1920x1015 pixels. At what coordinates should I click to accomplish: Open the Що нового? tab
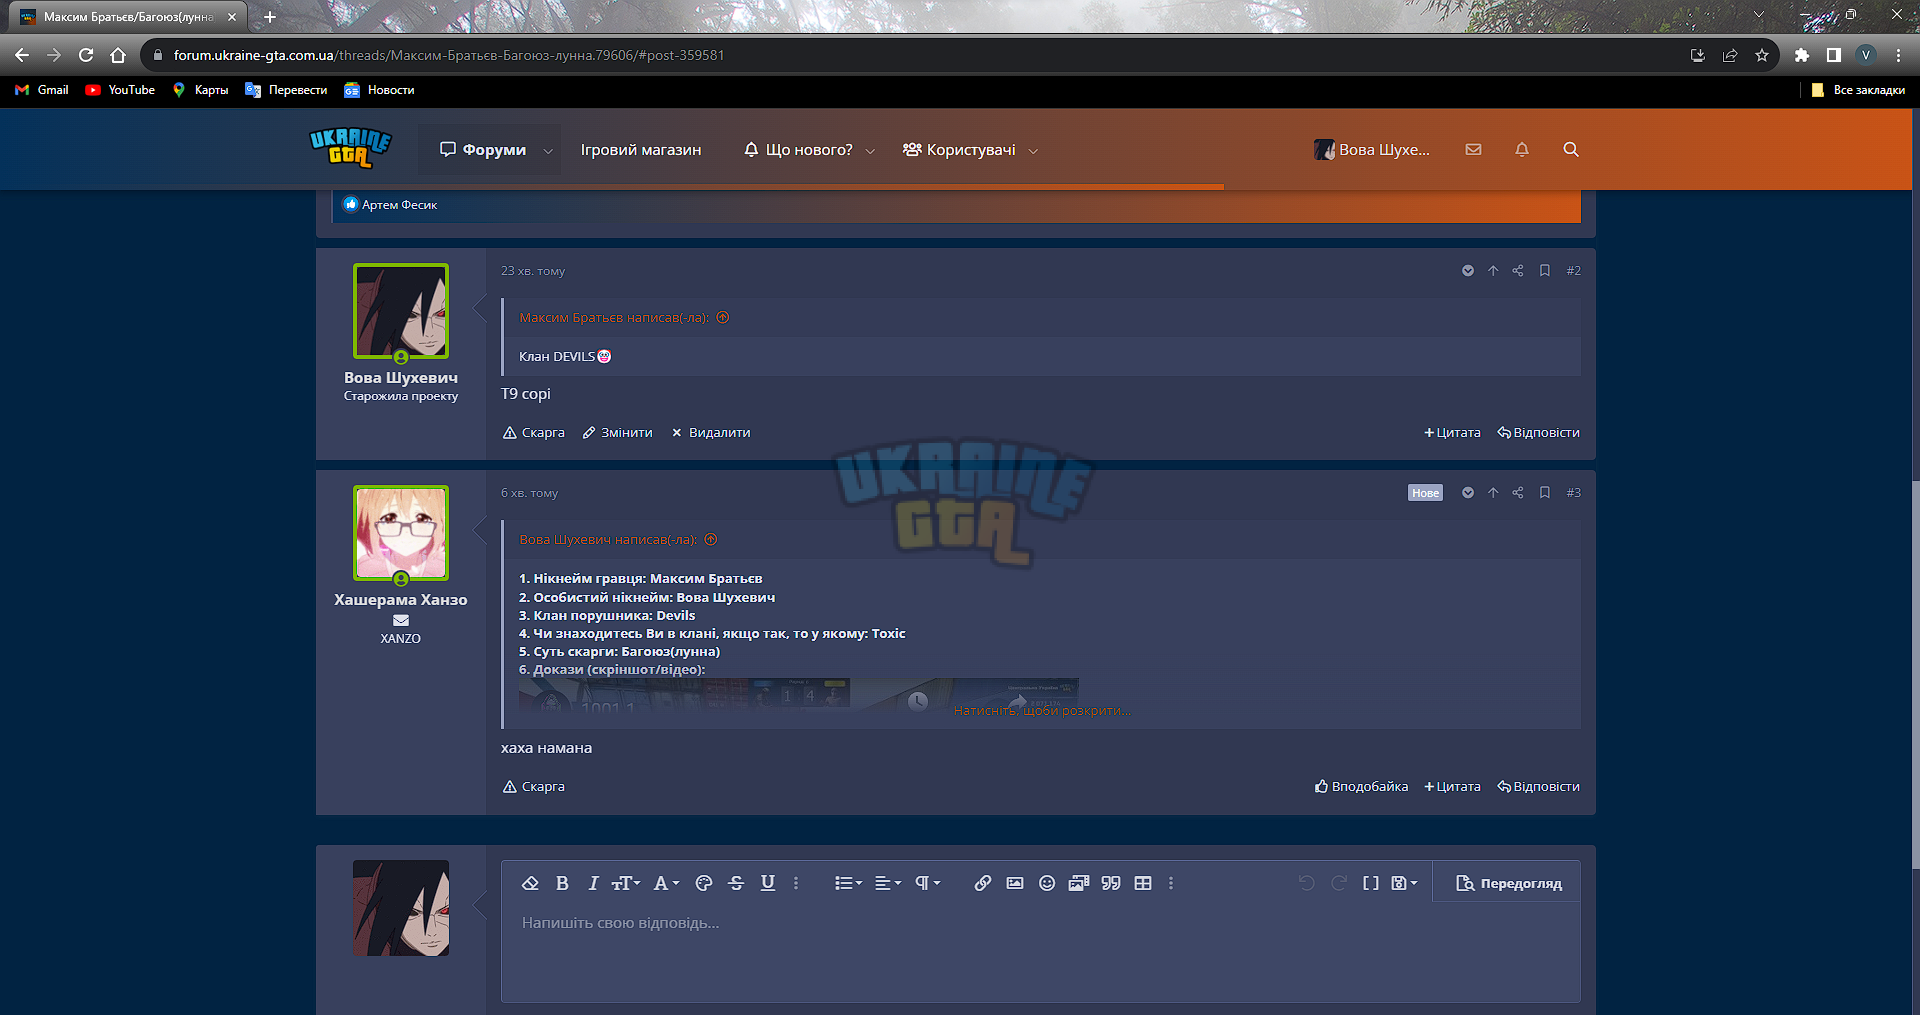(x=798, y=150)
